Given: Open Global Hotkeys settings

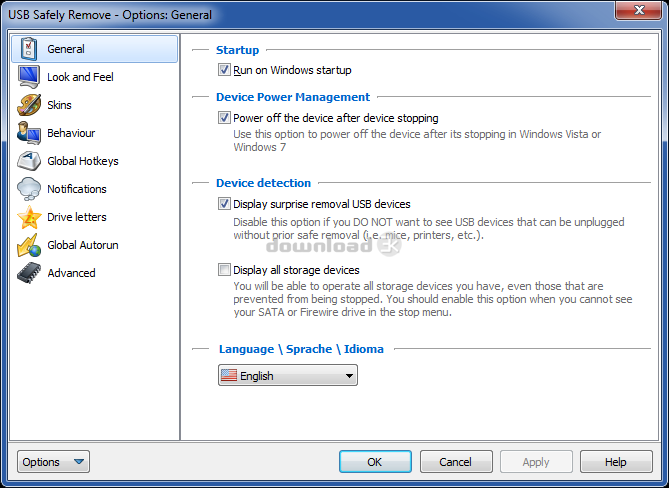Looking at the screenshot, I should pos(94,161).
